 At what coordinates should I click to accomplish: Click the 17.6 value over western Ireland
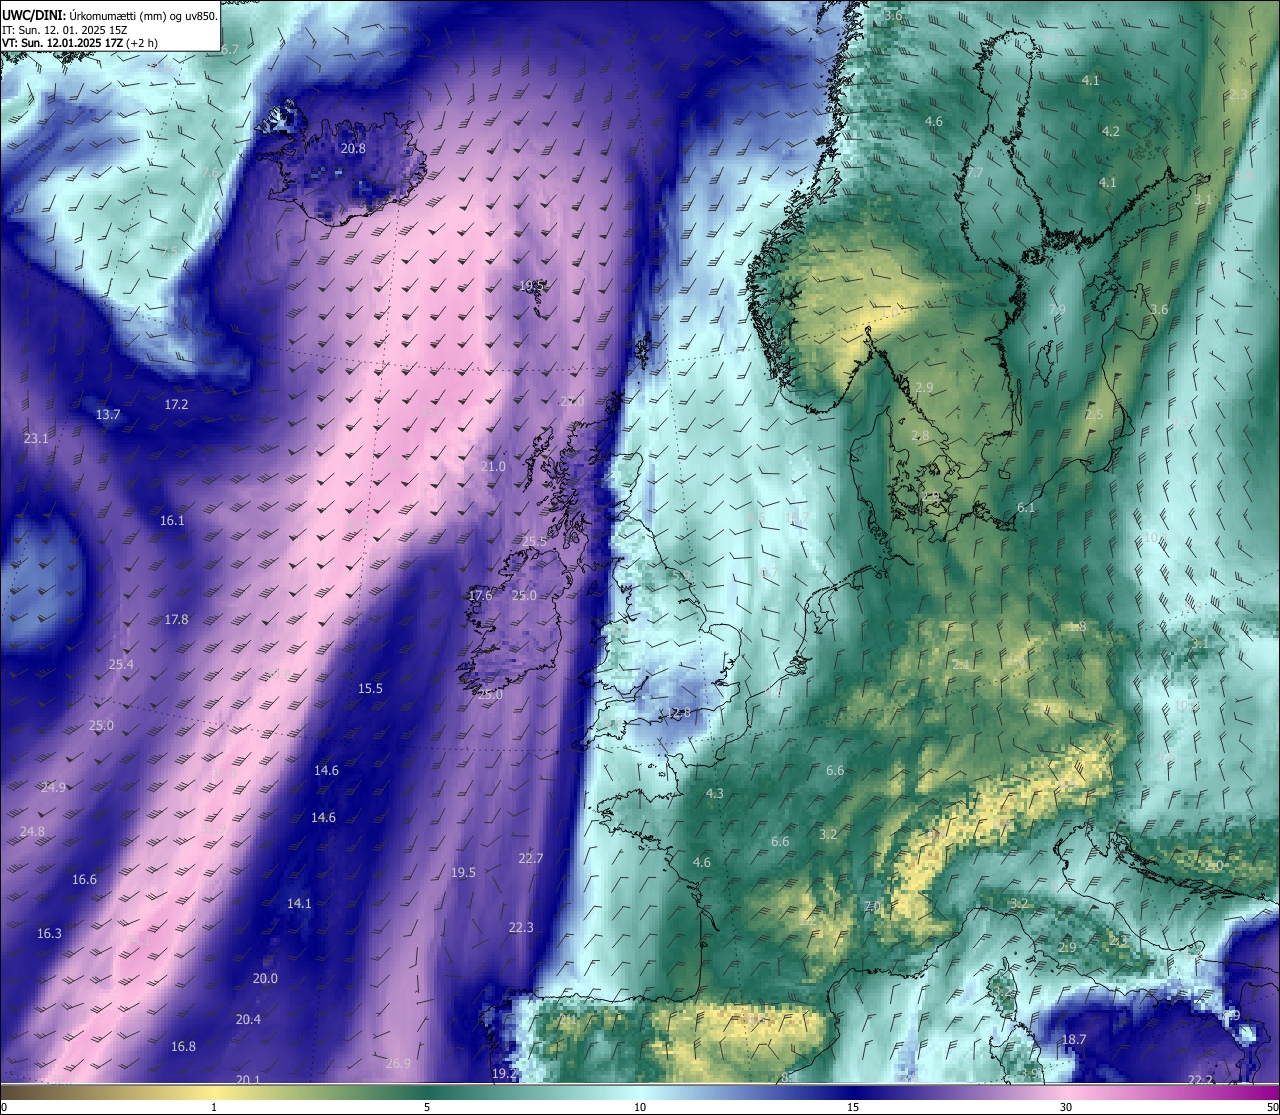click(480, 596)
